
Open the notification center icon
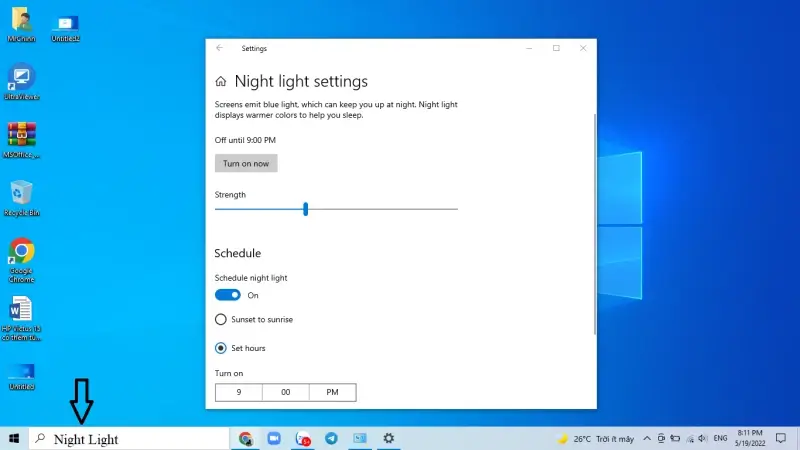pos(781,438)
